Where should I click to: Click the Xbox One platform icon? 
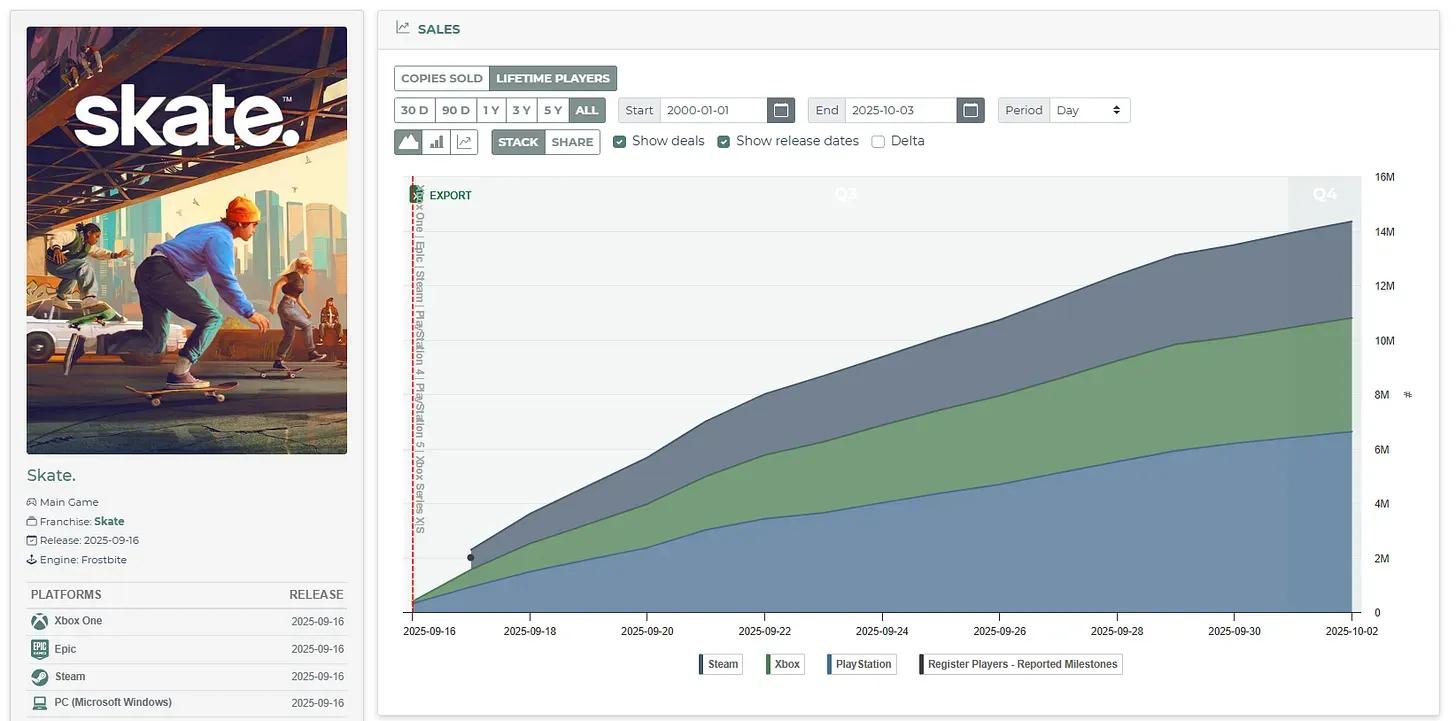[39, 621]
